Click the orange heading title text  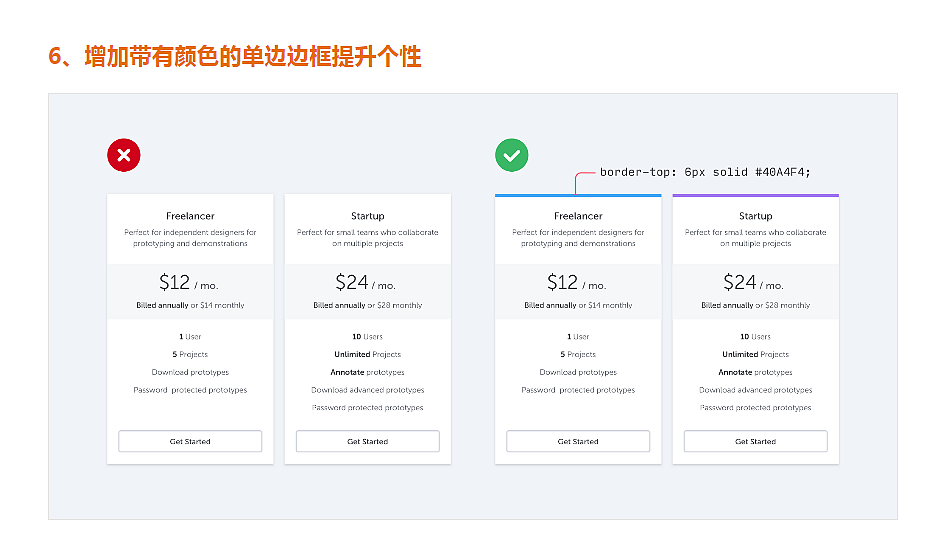pyautogui.click(x=235, y=56)
